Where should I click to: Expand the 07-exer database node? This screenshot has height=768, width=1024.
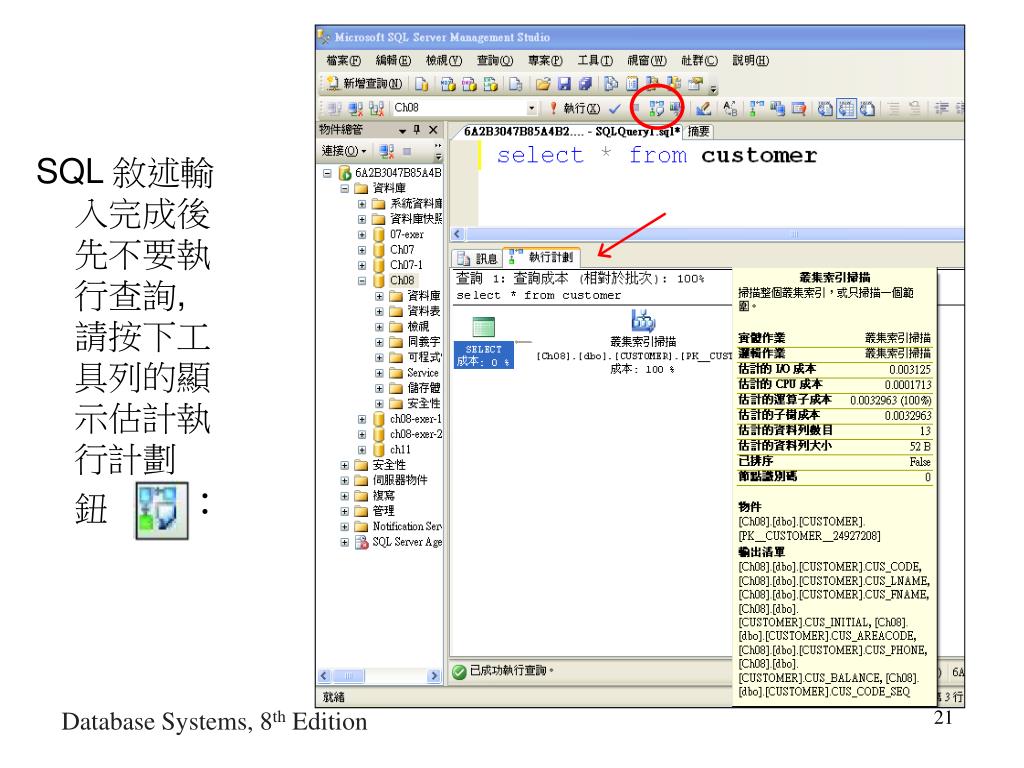[362, 234]
